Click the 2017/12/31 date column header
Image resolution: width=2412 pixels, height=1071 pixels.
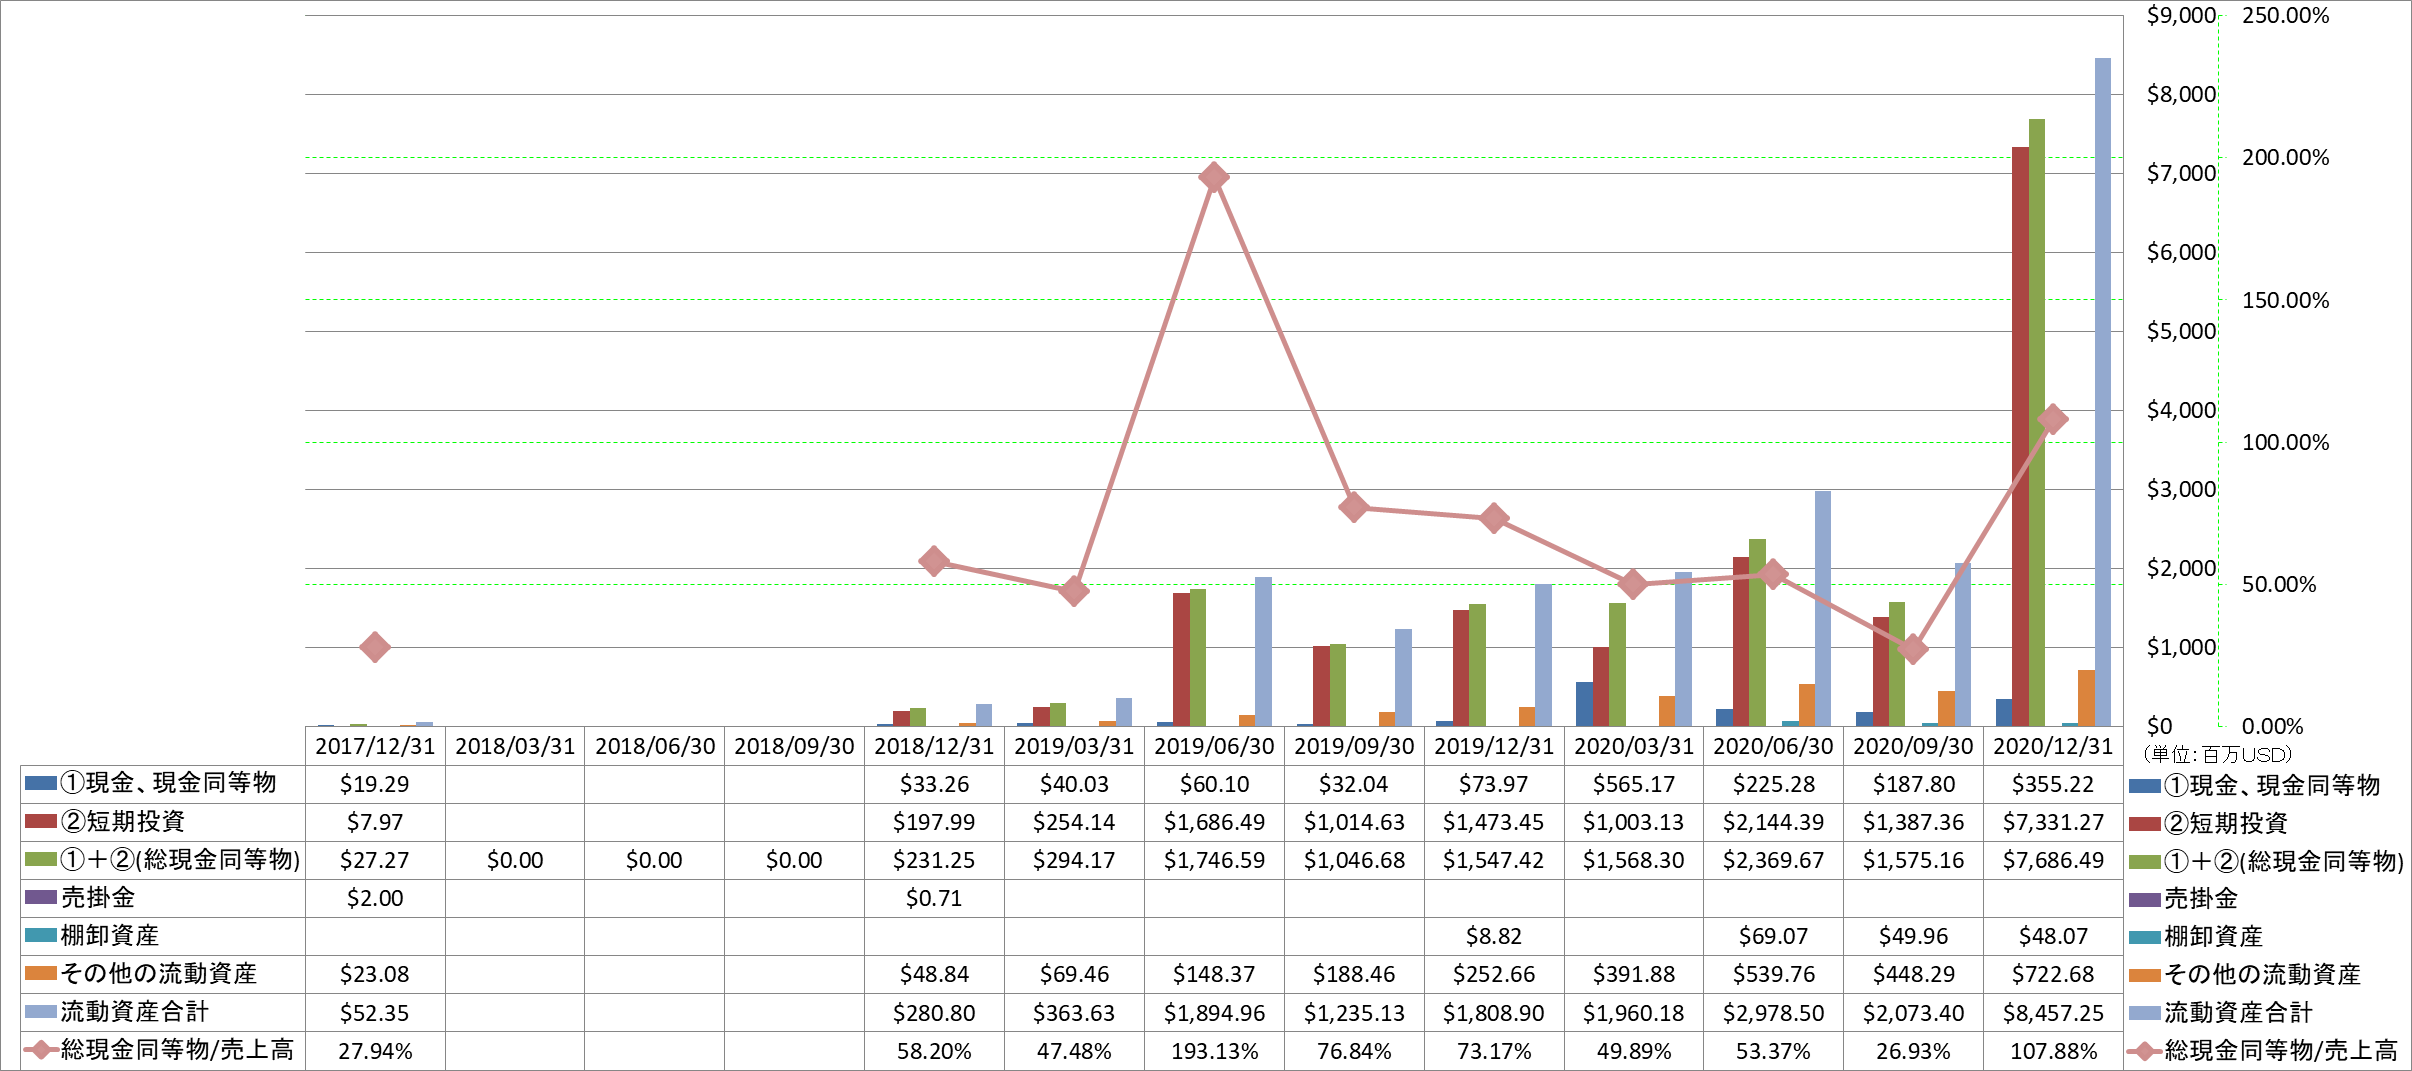point(375,746)
